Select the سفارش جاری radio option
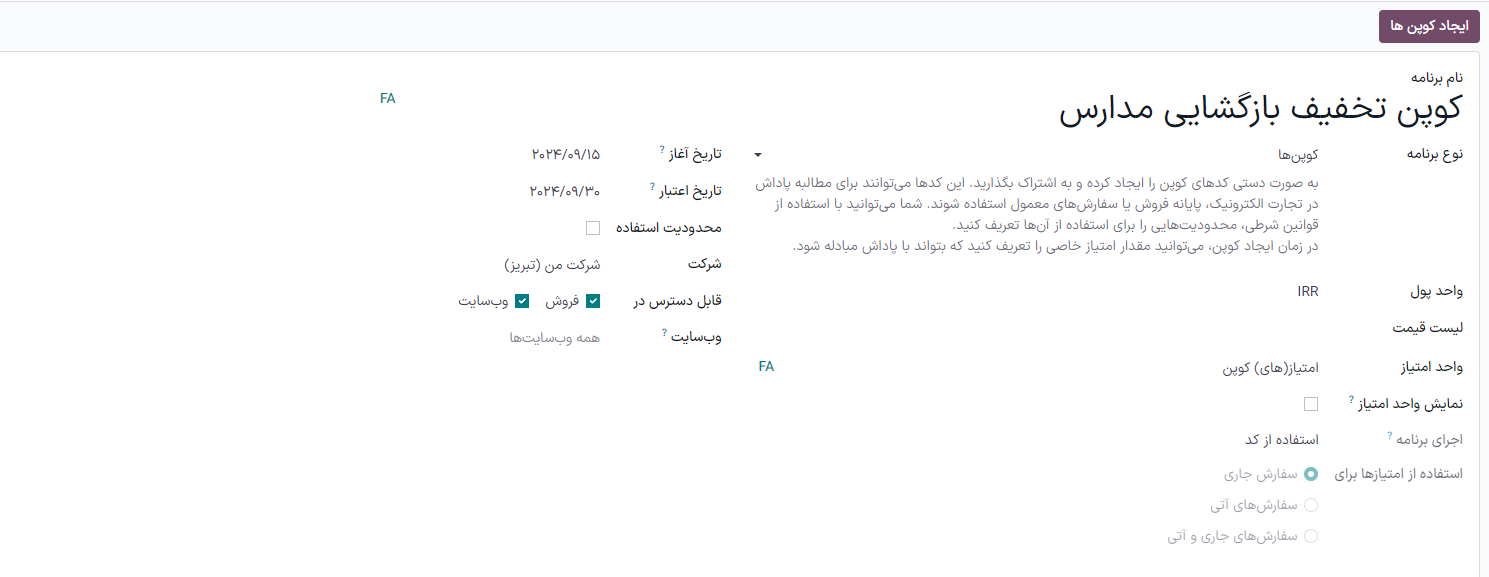Viewport: 1489px width, 577px height. click(x=1311, y=474)
